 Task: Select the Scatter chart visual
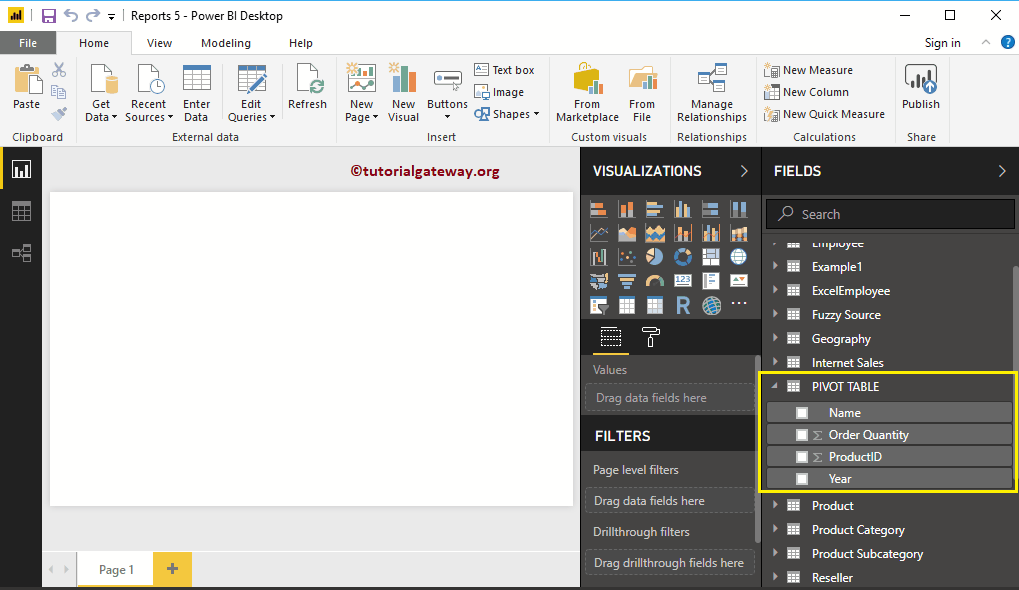click(626, 257)
